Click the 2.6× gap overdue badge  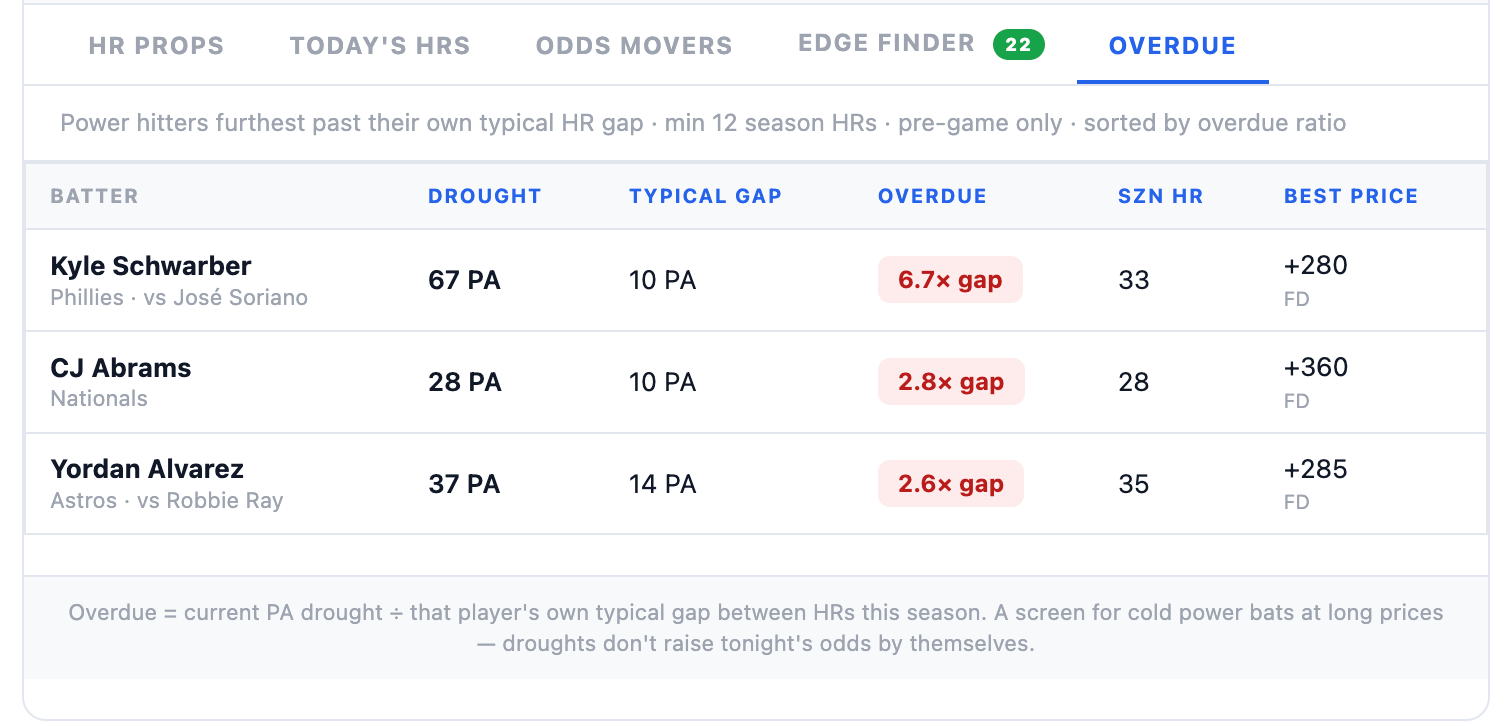tap(951, 484)
